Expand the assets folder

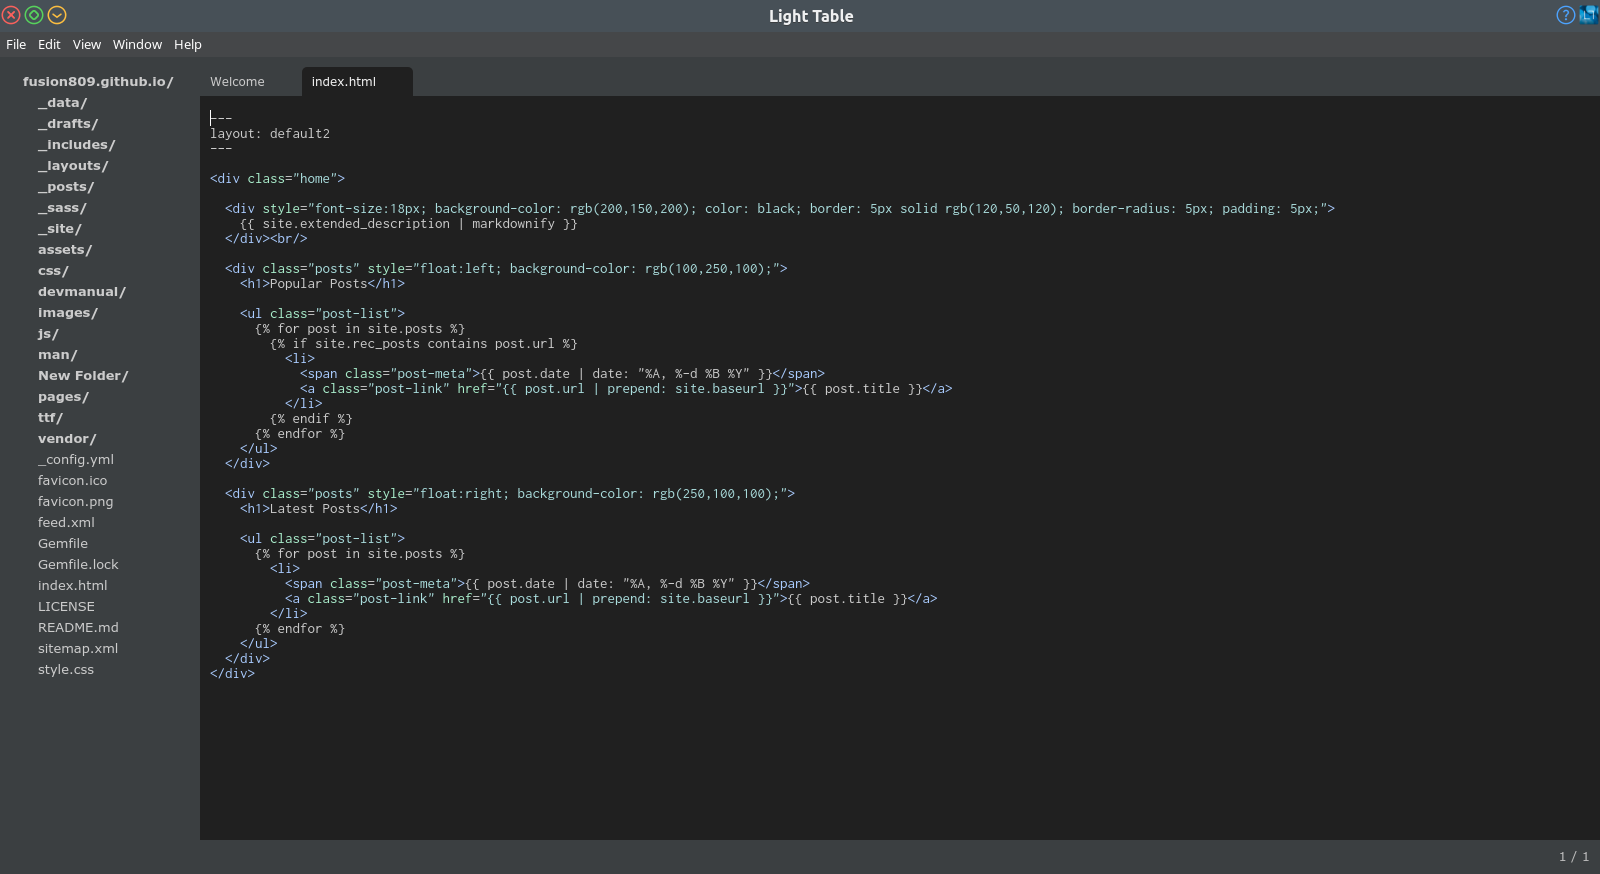(x=65, y=250)
